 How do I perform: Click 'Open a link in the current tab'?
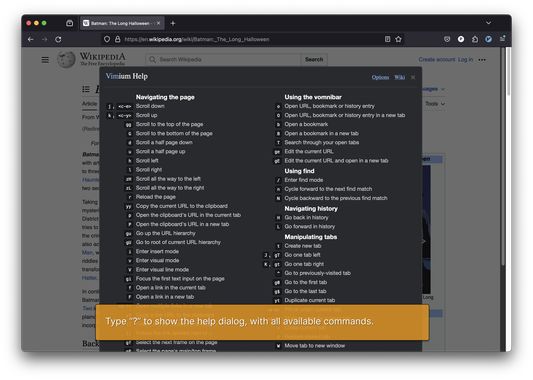171,288
